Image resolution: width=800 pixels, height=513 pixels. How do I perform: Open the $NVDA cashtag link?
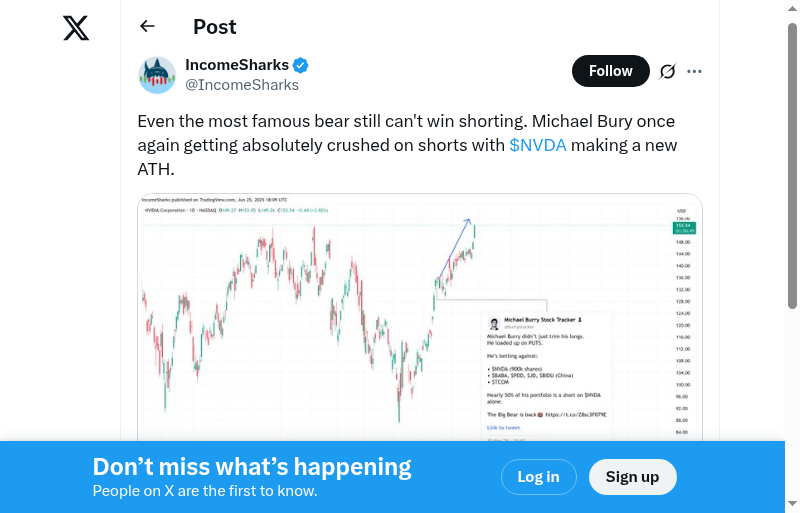click(x=538, y=145)
